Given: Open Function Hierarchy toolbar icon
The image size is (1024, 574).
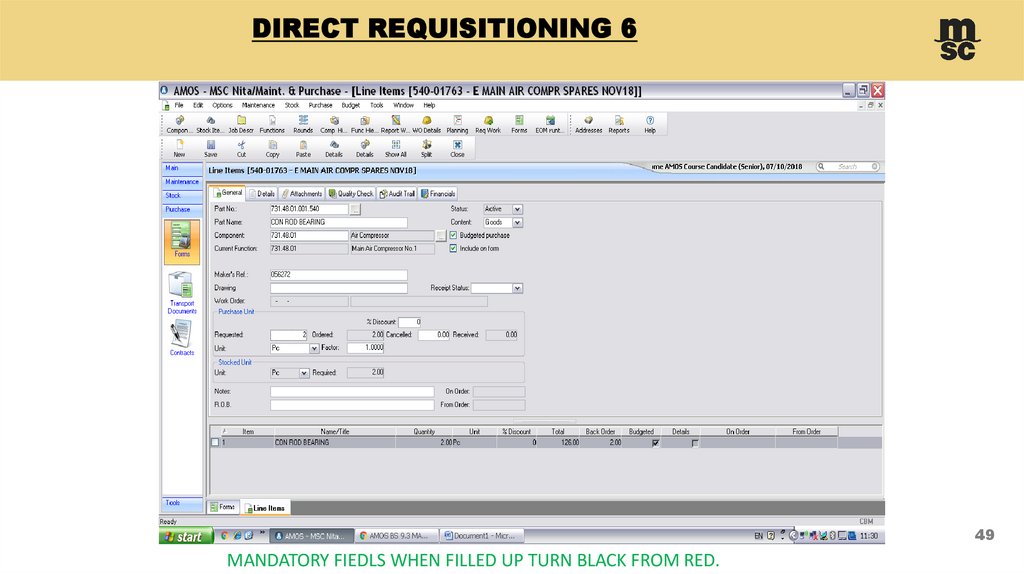Looking at the screenshot, I should [364, 124].
